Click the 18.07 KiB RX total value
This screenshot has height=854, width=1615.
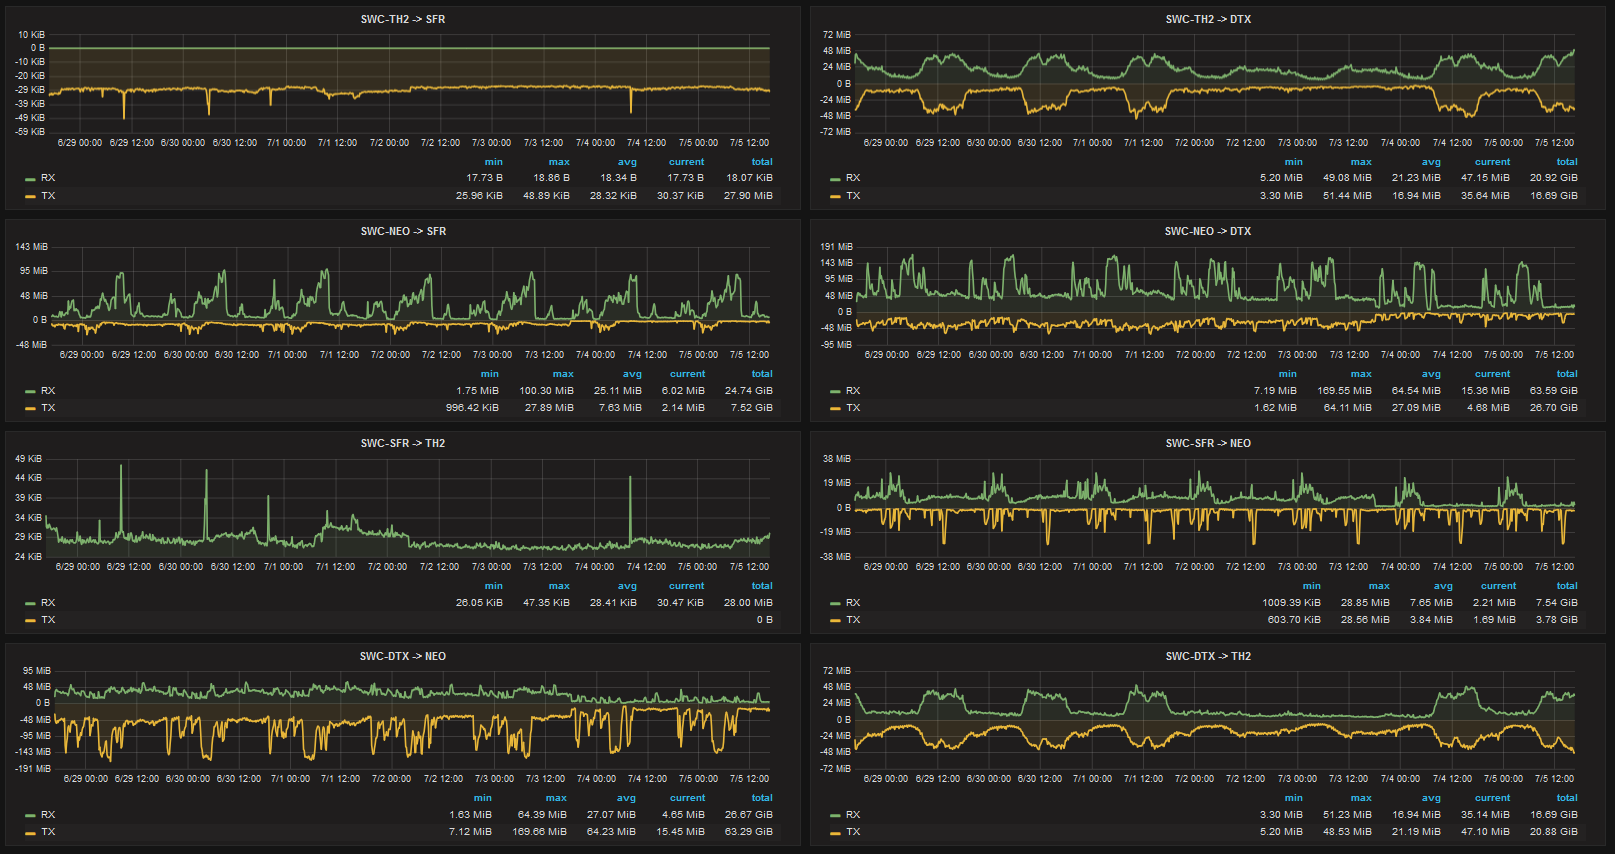pyautogui.click(x=749, y=178)
